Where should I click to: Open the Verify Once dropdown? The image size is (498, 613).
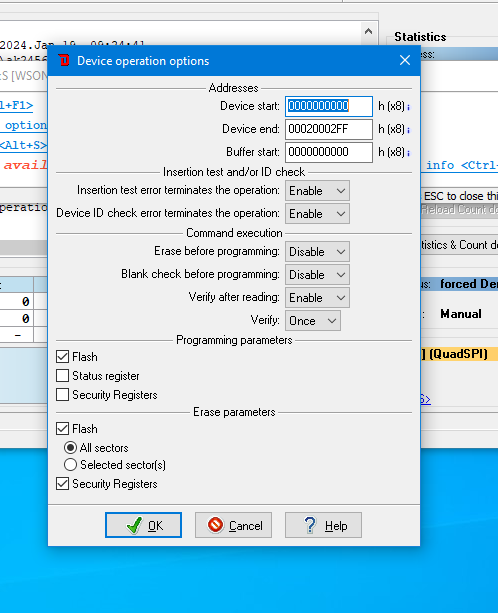313,321
